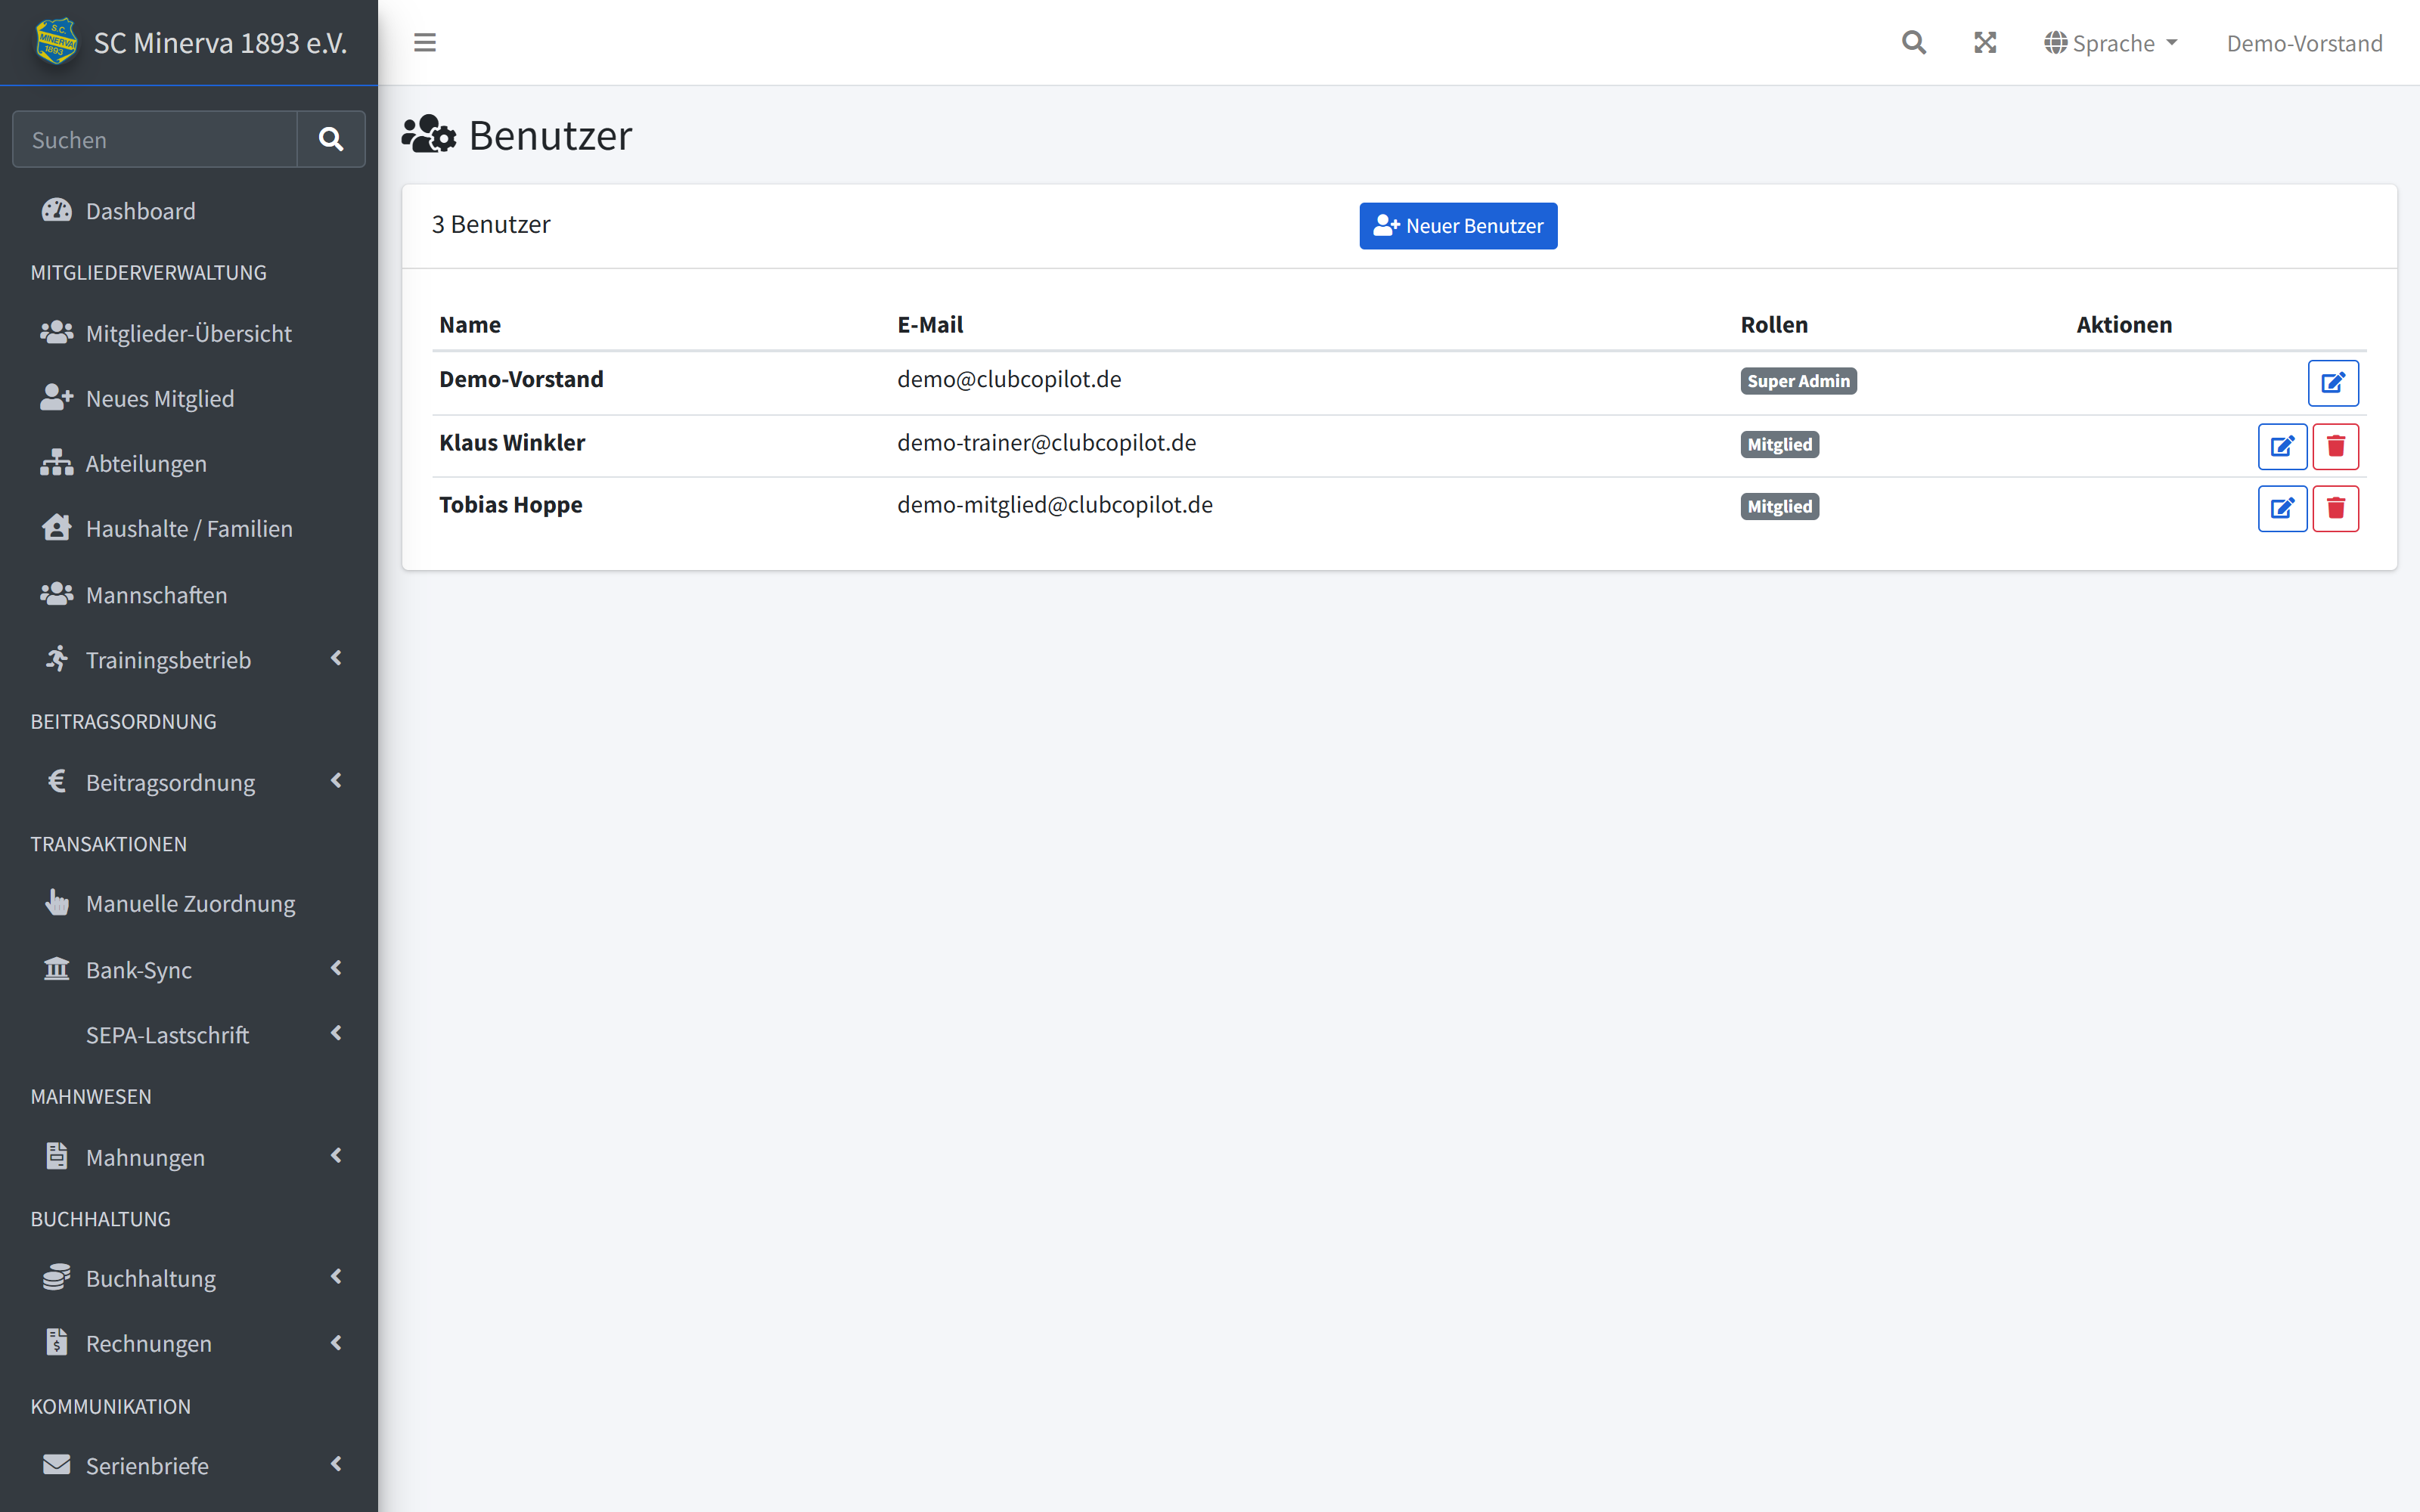Open Dashboard in the sidebar

coord(189,211)
